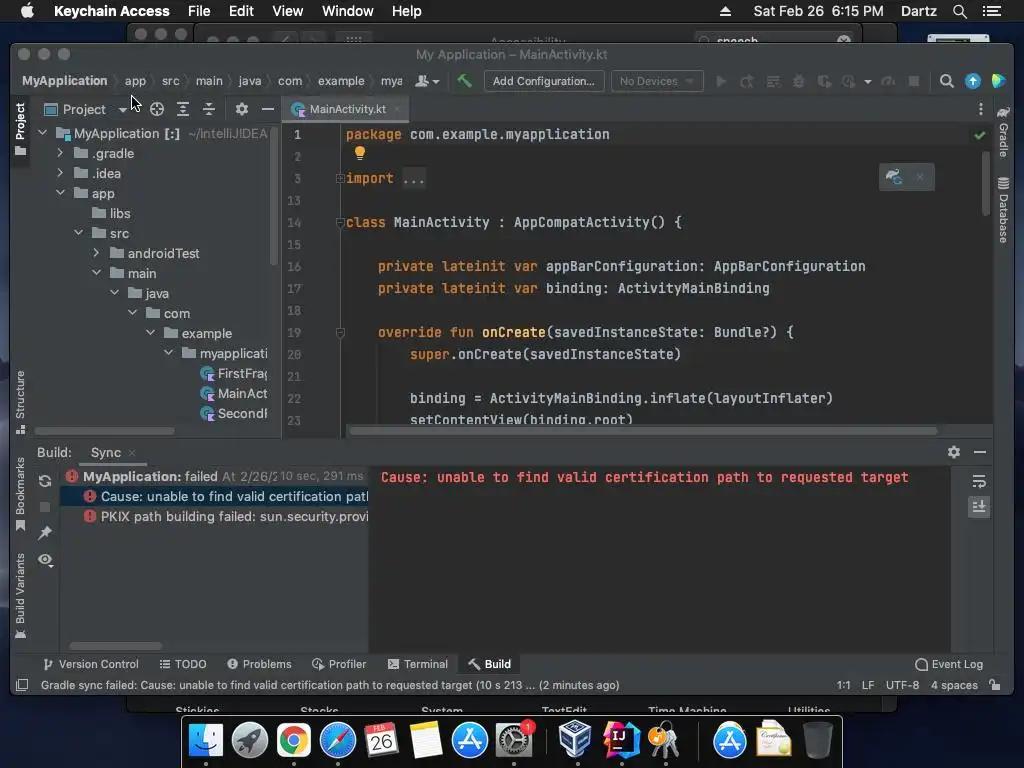
Task: Open the Search Everywhere magnifier in IDE toolbar
Action: pyautogui.click(x=946, y=81)
